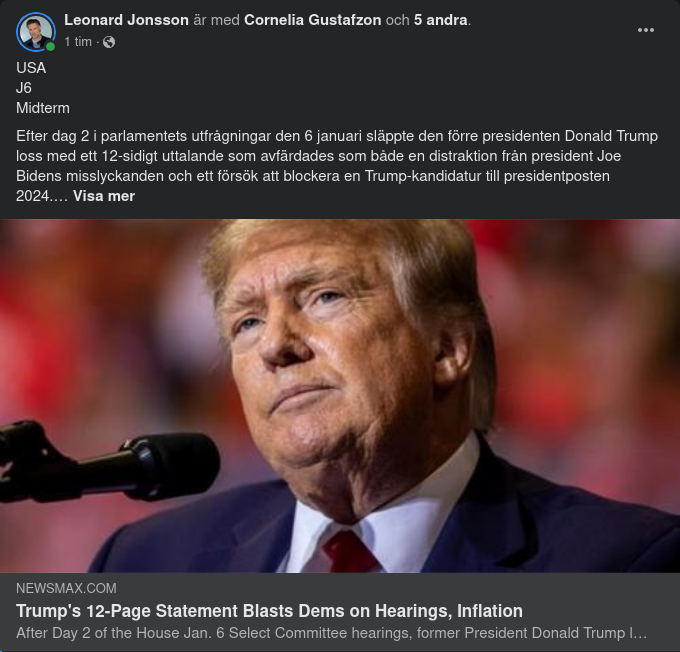
Task: Click the microphone in the article photo
Action: coord(108,463)
